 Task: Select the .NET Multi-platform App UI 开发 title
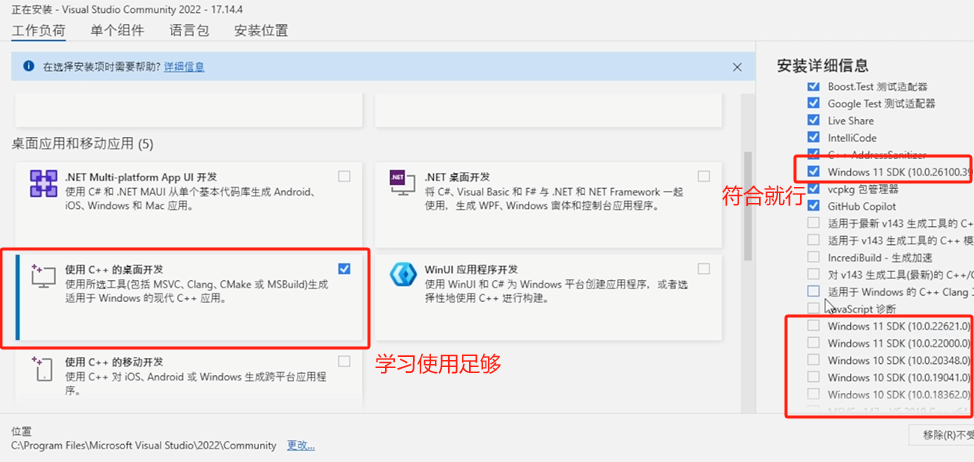pyautogui.click(x=141, y=177)
